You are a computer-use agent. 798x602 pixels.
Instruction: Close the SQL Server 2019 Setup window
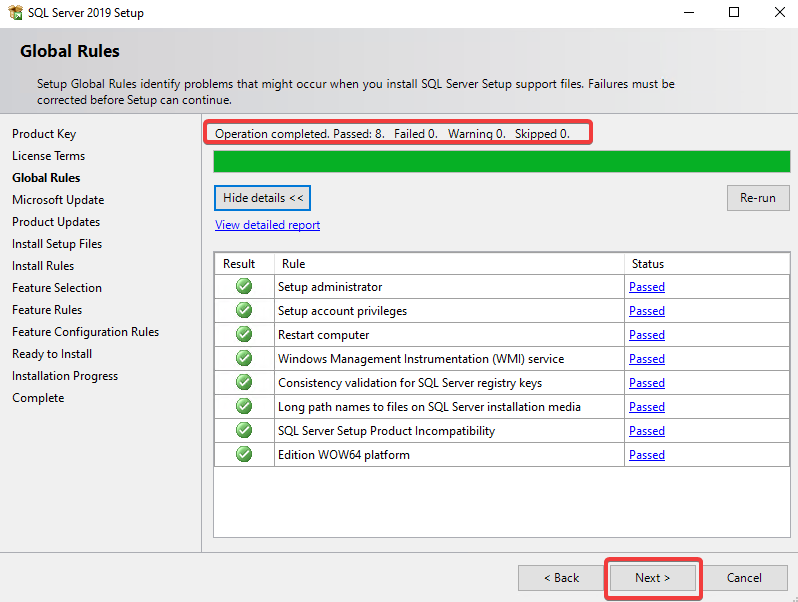779,12
